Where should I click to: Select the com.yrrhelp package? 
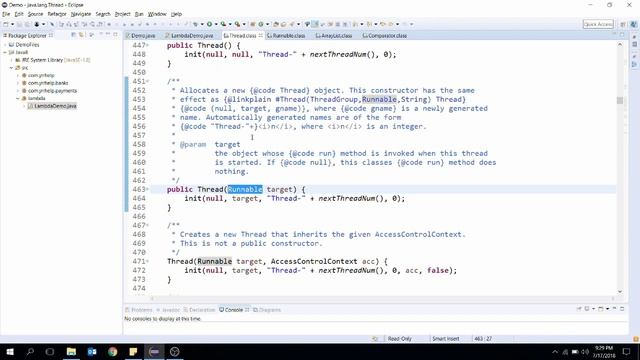pos(41,76)
